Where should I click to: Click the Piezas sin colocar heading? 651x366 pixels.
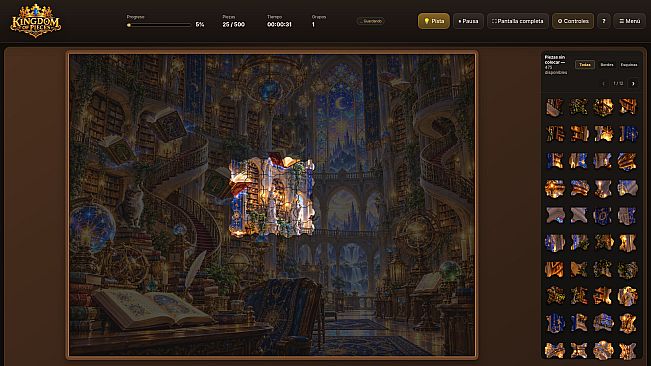coord(555,60)
